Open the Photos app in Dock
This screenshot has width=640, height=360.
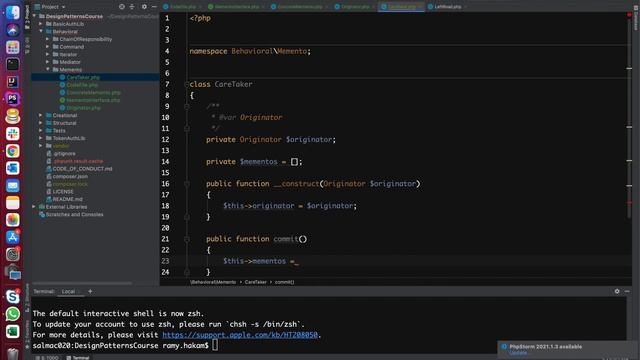pyautogui.click(x=13, y=220)
